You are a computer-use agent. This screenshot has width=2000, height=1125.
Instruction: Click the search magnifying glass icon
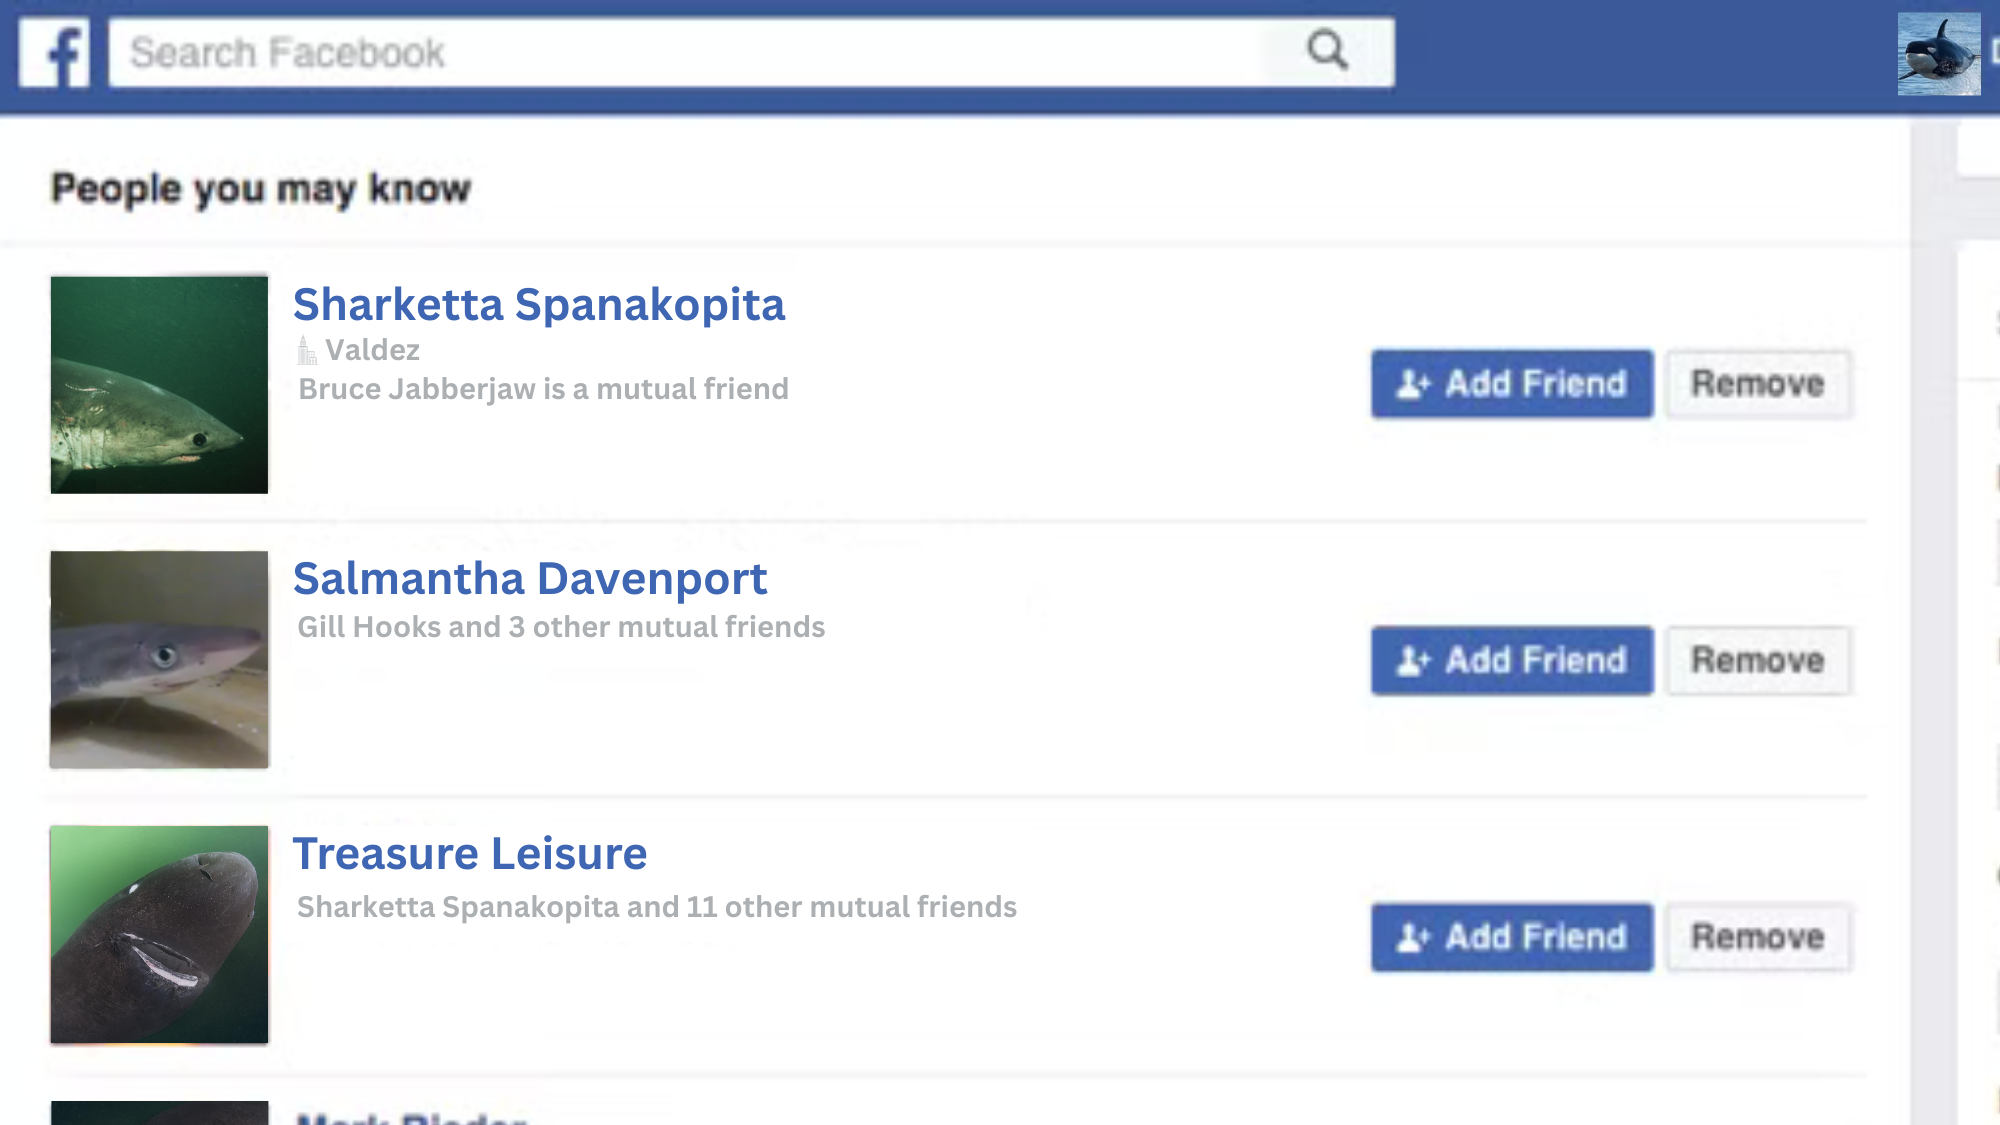1327,50
